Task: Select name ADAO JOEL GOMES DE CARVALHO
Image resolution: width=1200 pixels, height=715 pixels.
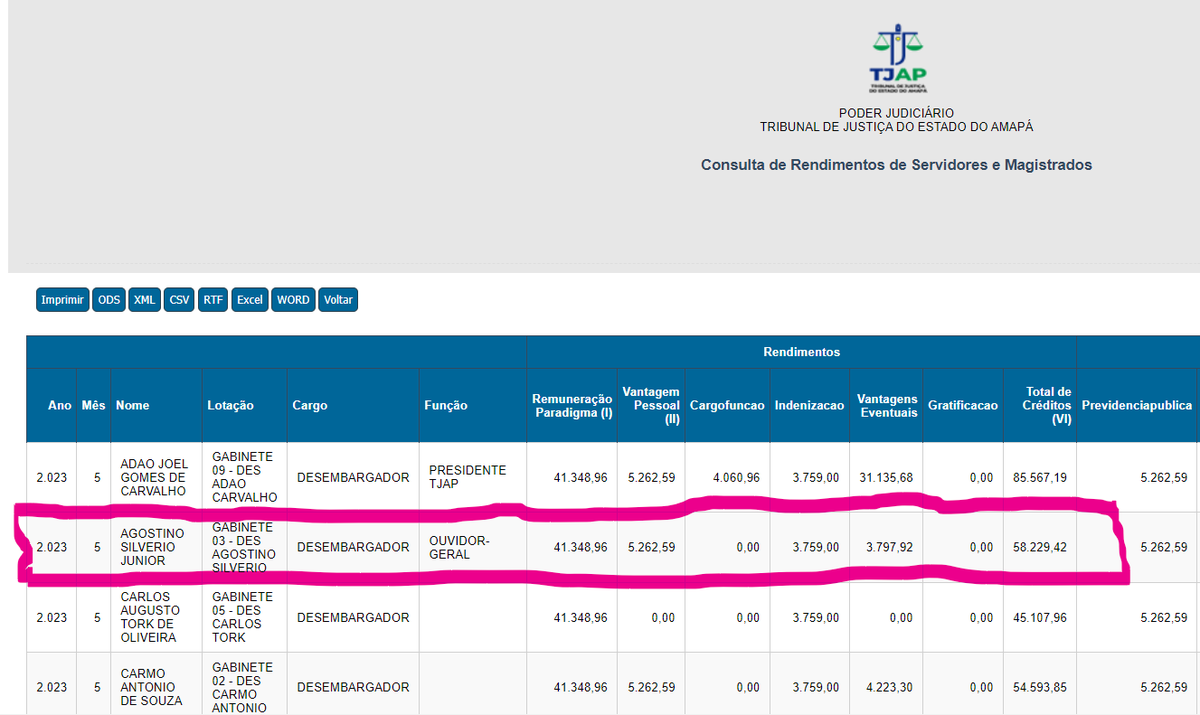Action: pyautogui.click(x=153, y=478)
